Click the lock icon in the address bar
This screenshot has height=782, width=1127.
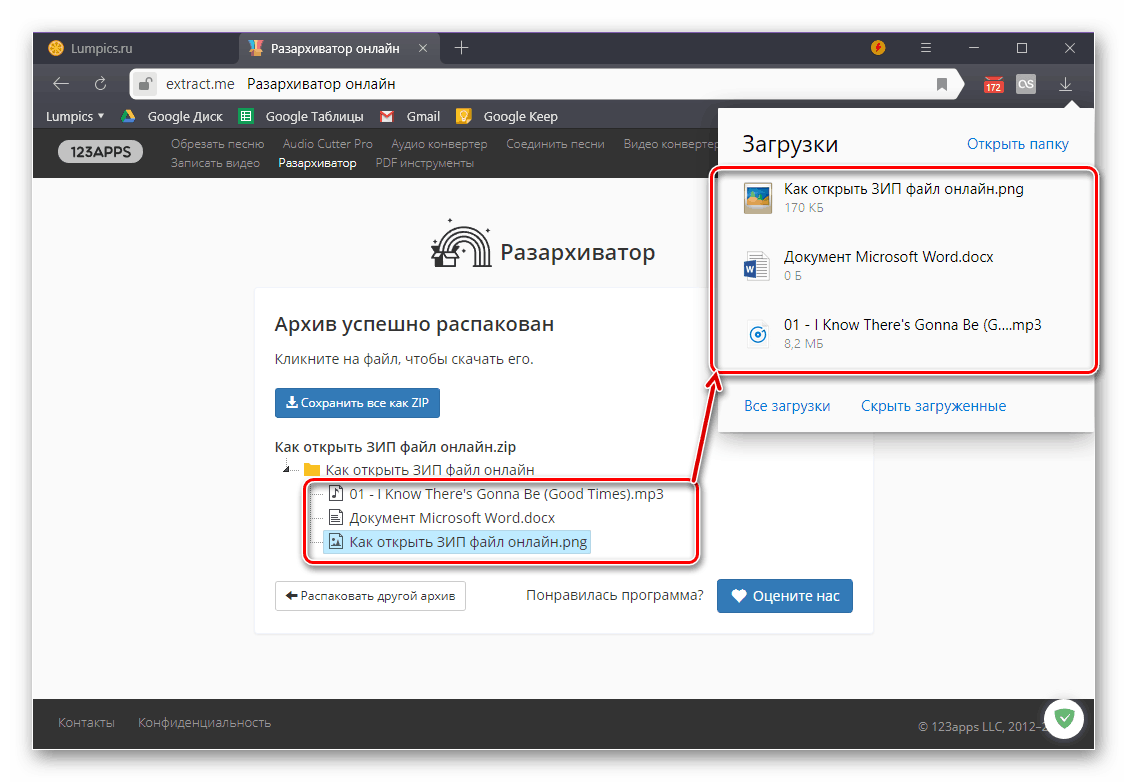click(144, 84)
